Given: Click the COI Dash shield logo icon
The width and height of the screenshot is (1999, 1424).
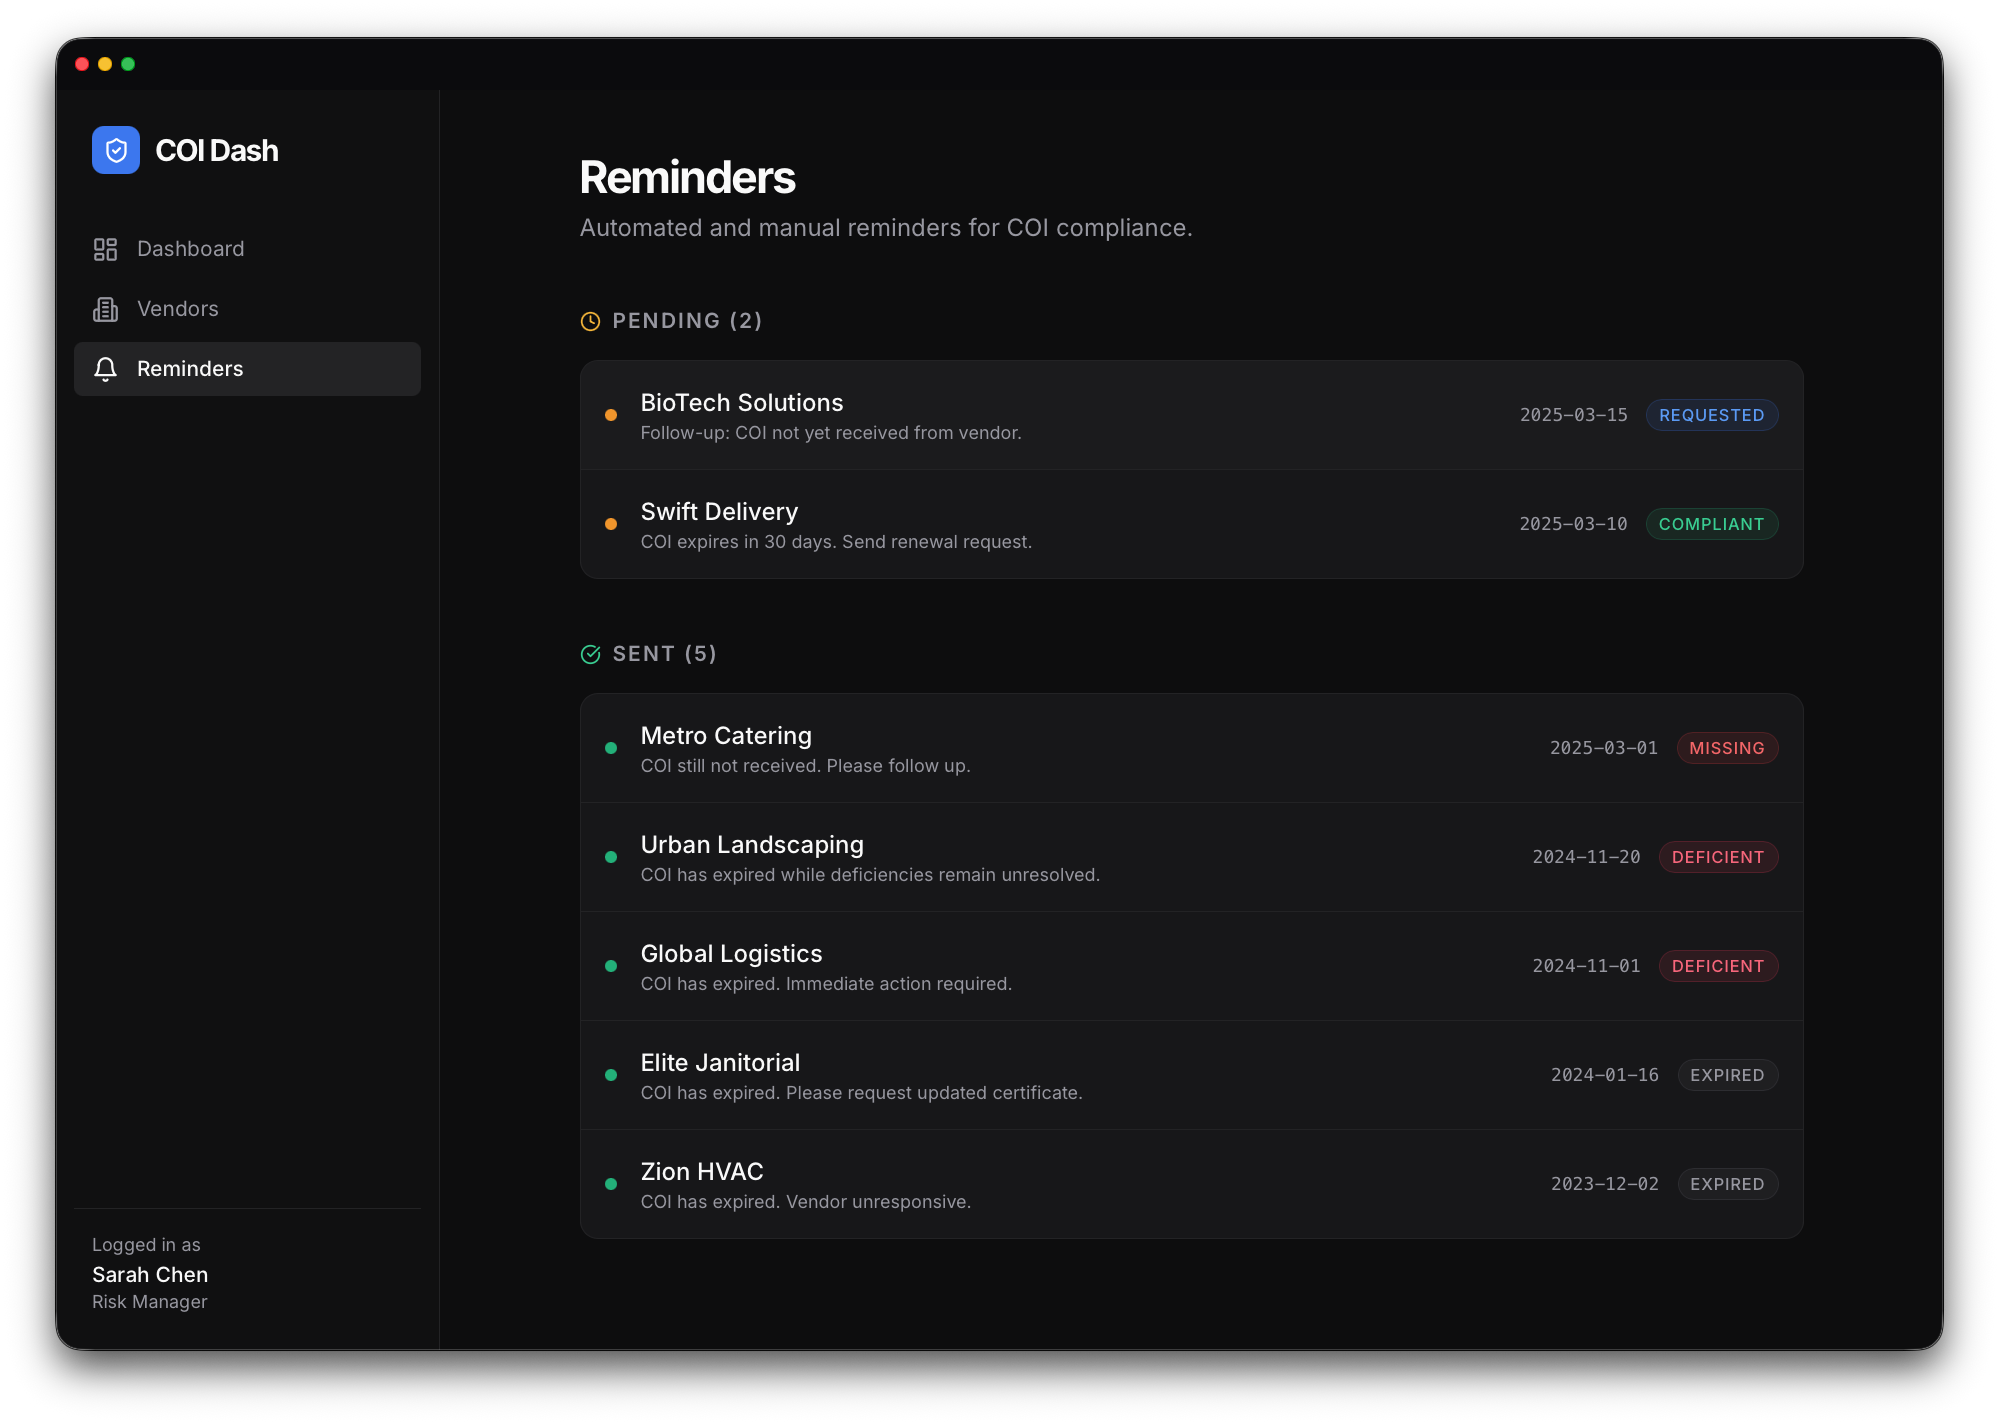Looking at the screenshot, I should (115, 150).
